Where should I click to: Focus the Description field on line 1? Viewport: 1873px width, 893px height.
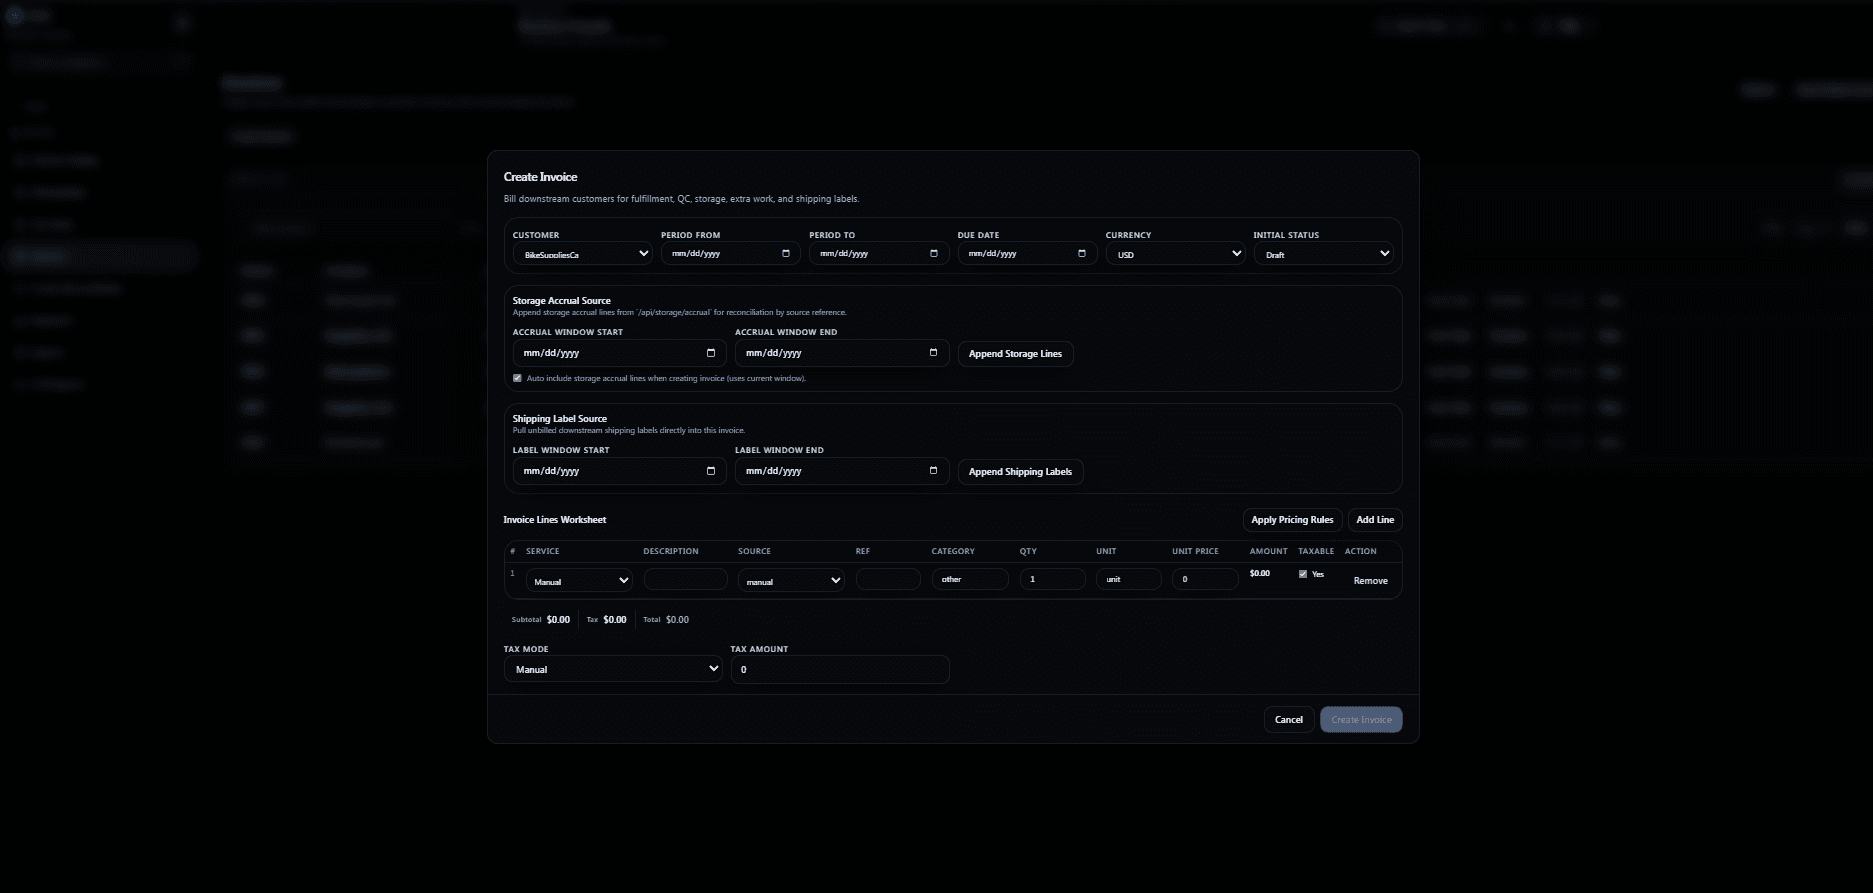(x=686, y=579)
